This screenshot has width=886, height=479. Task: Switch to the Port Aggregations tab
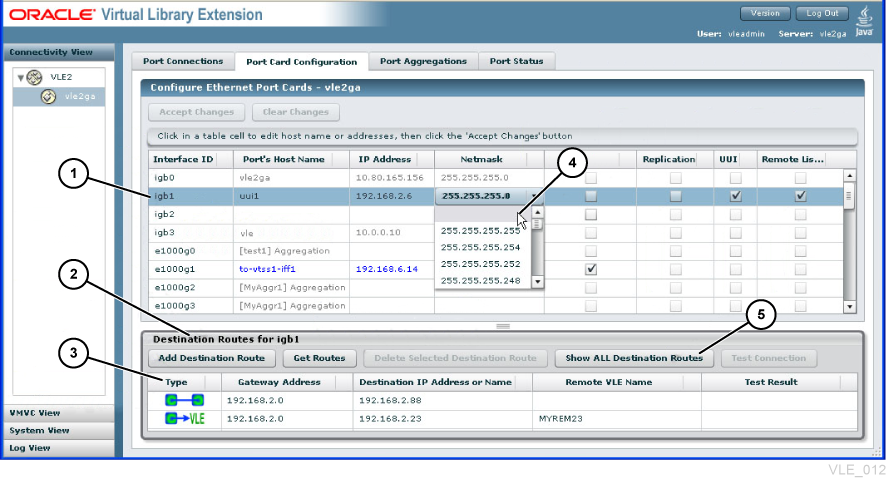point(423,61)
